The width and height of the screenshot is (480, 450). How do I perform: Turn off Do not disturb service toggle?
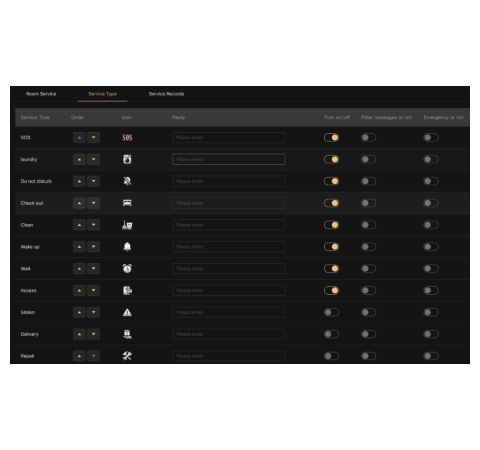tap(331, 181)
